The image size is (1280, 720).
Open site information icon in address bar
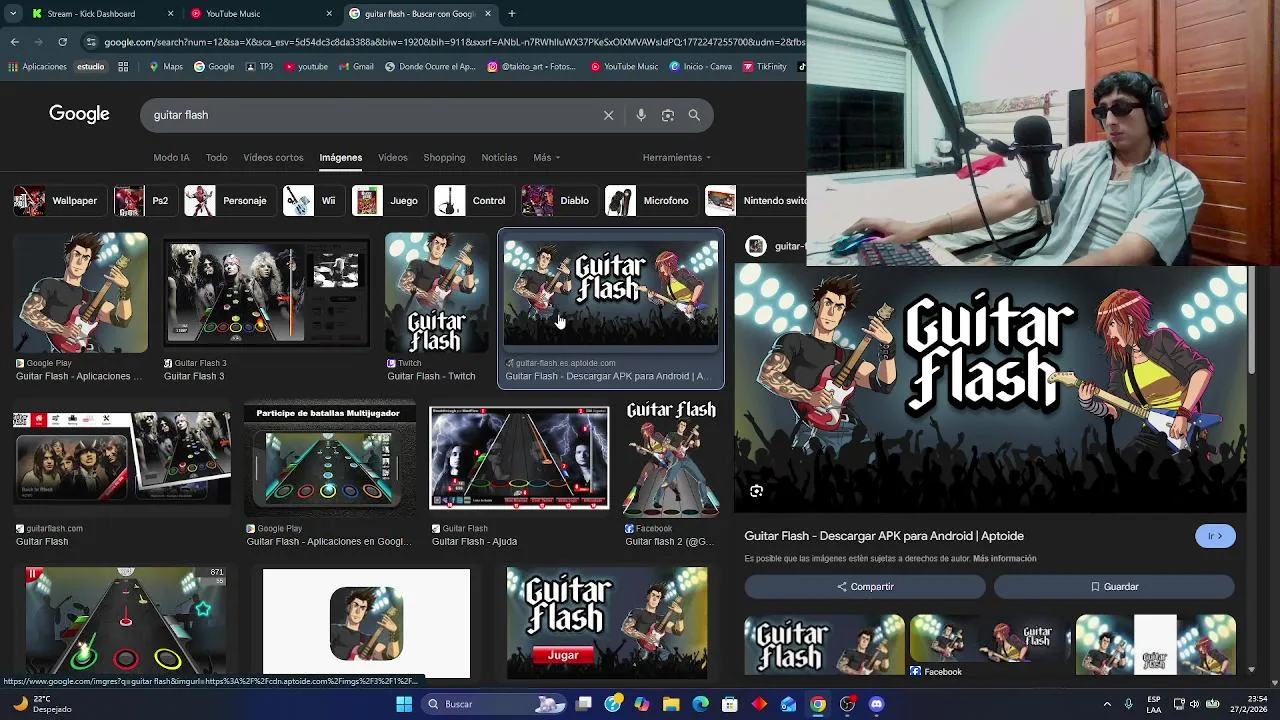[91, 42]
